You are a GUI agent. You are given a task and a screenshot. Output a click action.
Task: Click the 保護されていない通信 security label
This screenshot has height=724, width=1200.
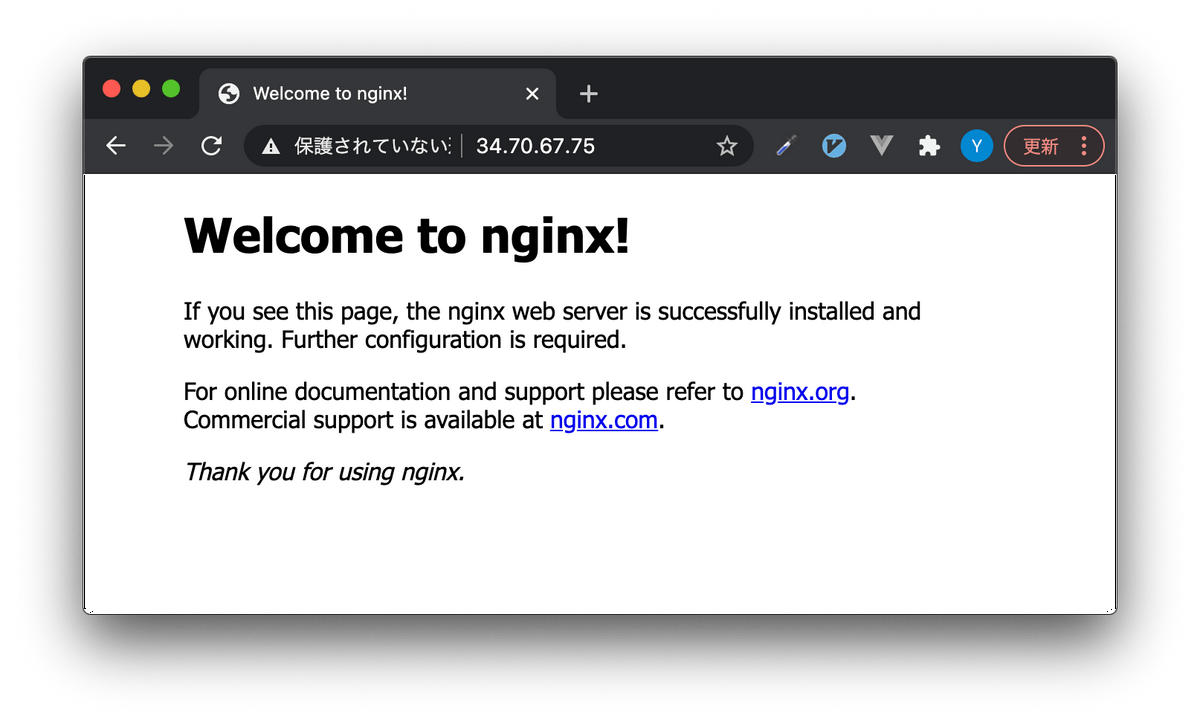(x=372, y=147)
